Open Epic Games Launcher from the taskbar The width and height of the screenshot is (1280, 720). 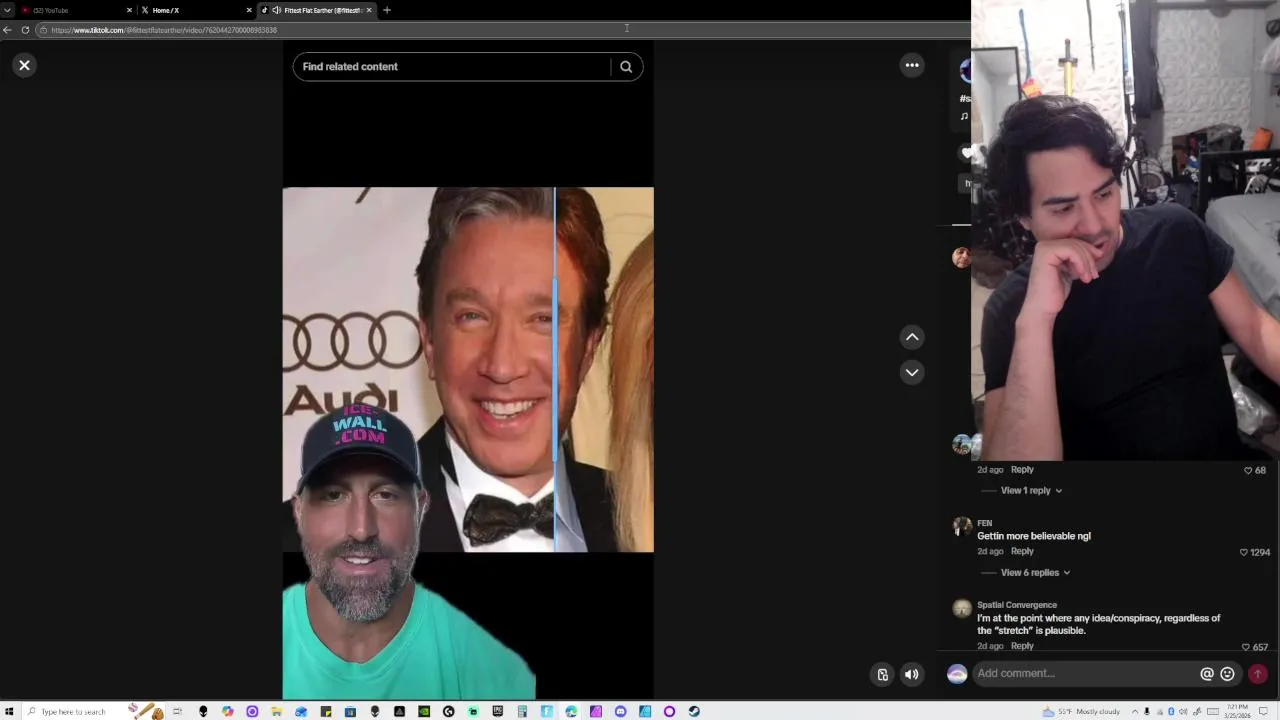pyautogui.click(x=497, y=711)
